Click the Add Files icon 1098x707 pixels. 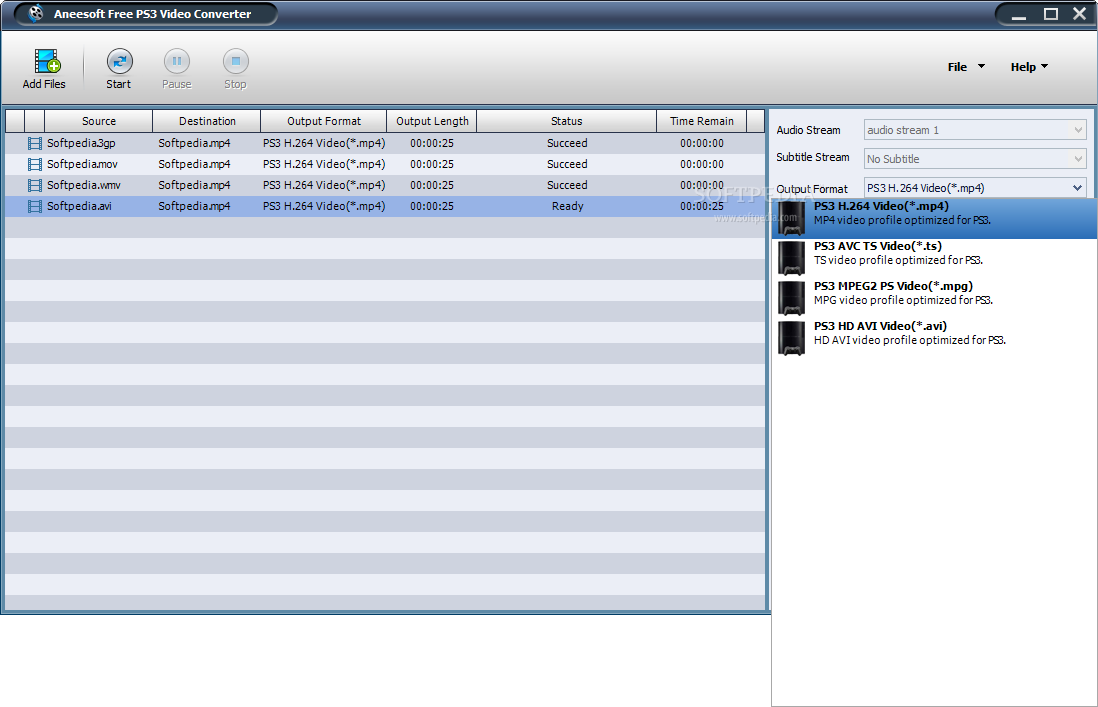[x=46, y=62]
